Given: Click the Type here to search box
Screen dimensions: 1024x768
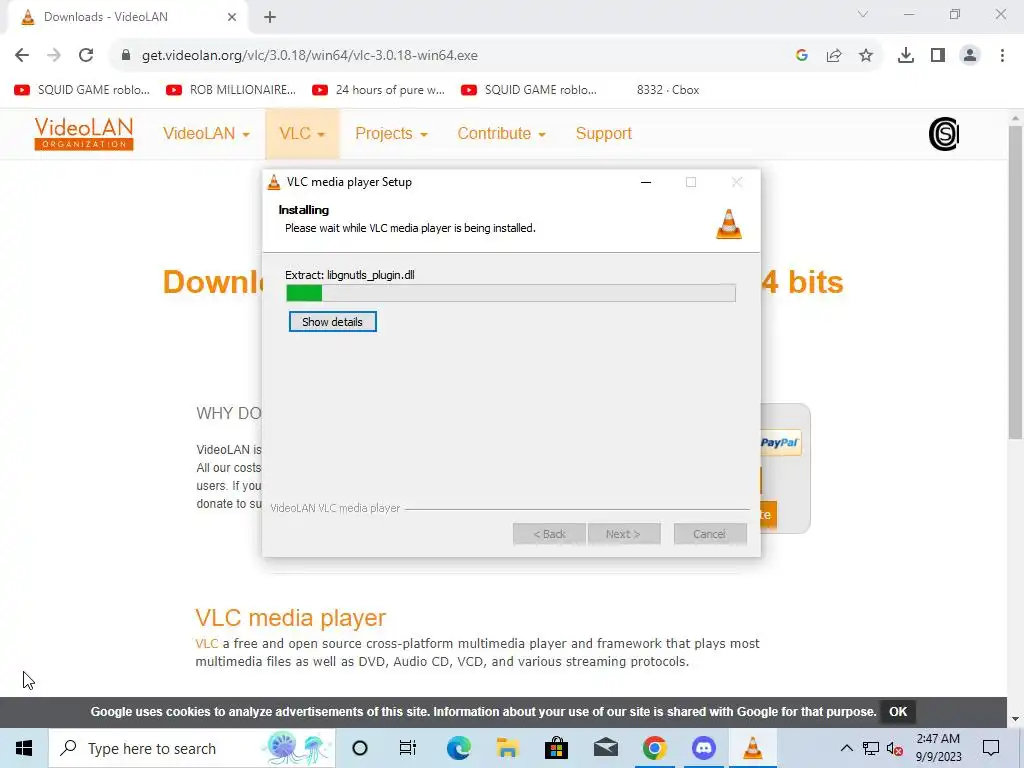Looking at the screenshot, I should tap(192, 748).
